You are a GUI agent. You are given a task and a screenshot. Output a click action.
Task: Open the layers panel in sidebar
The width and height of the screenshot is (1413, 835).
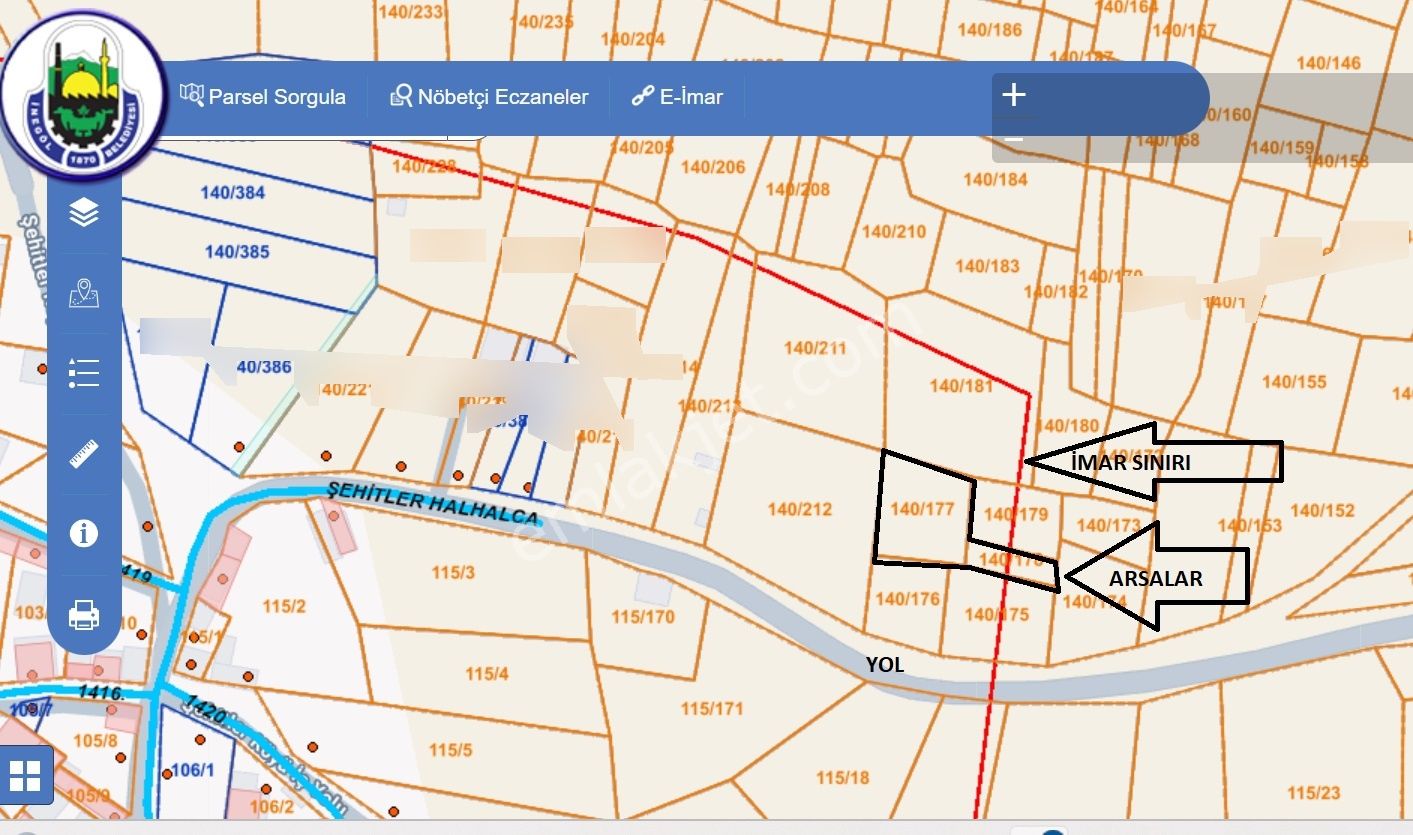click(84, 212)
